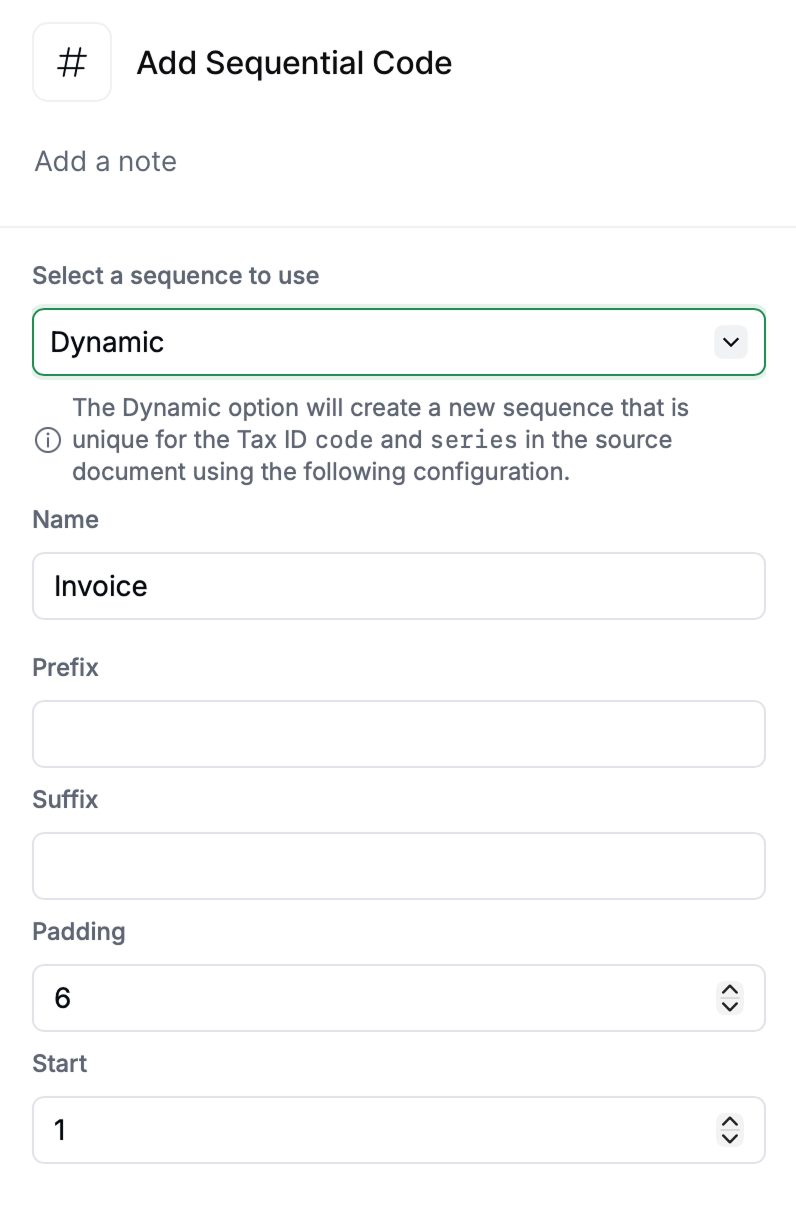Select the Padding number field
The image size is (796, 1222).
[x=370, y=998]
